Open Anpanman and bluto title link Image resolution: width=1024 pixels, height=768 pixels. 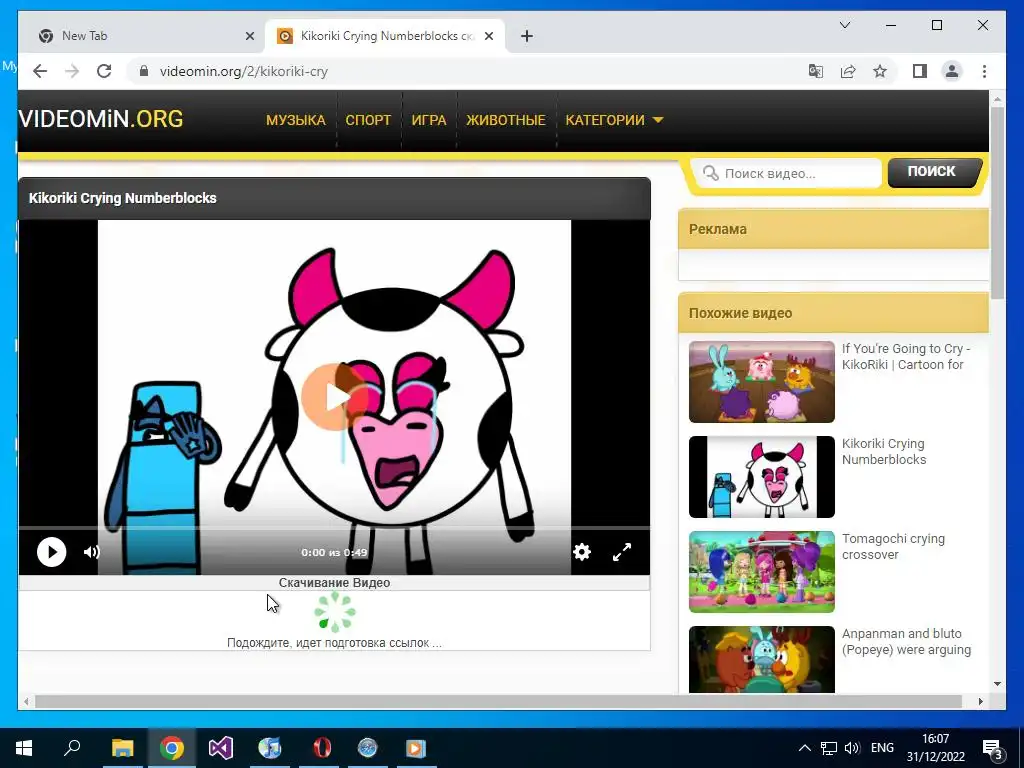tap(906, 641)
